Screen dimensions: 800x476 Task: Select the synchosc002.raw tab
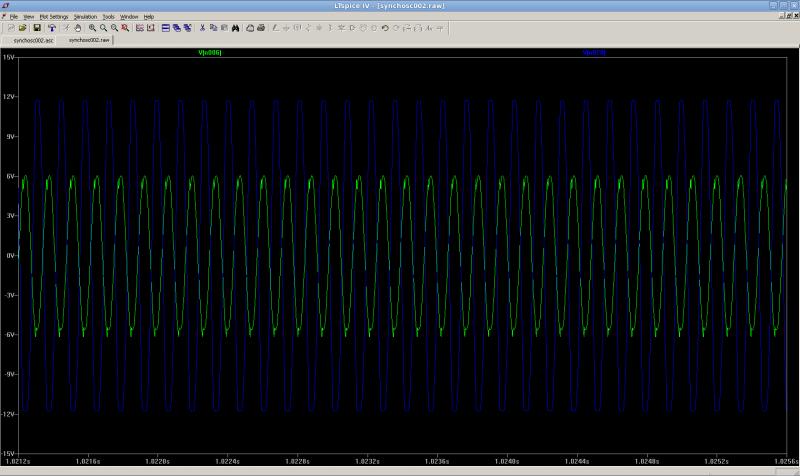(89, 40)
